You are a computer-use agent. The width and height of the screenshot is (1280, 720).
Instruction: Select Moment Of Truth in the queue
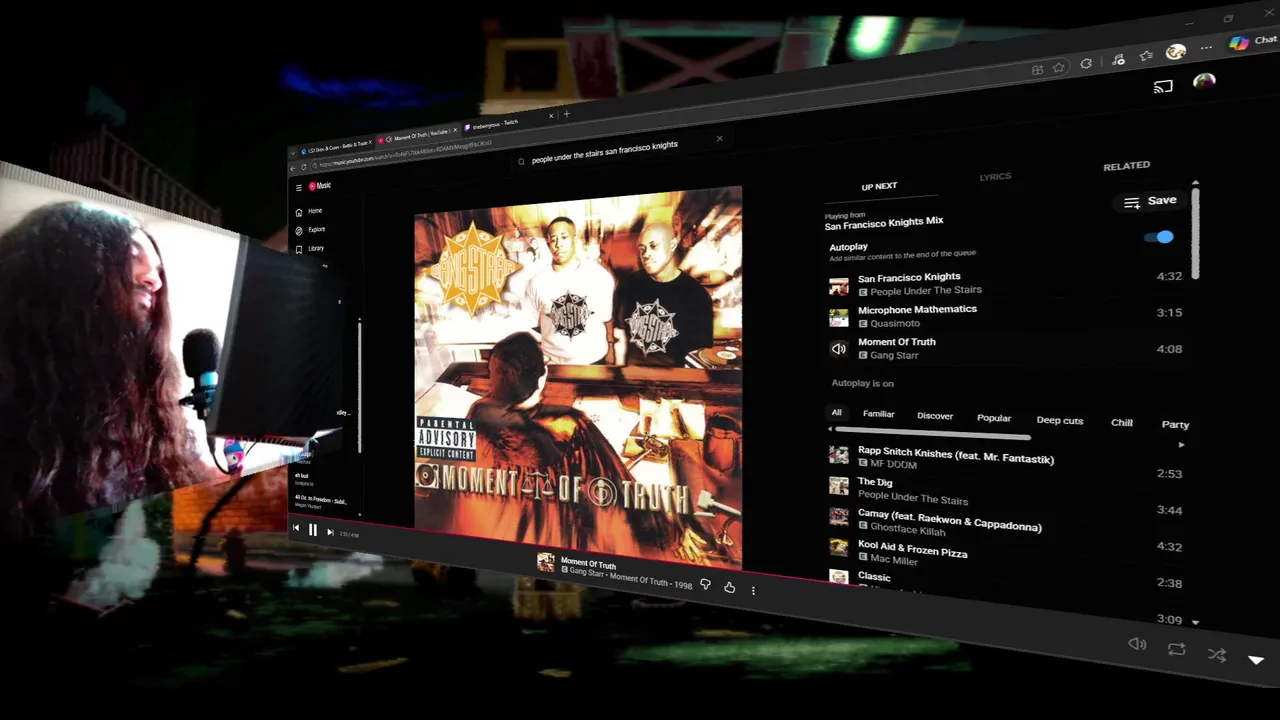tap(1005, 349)
